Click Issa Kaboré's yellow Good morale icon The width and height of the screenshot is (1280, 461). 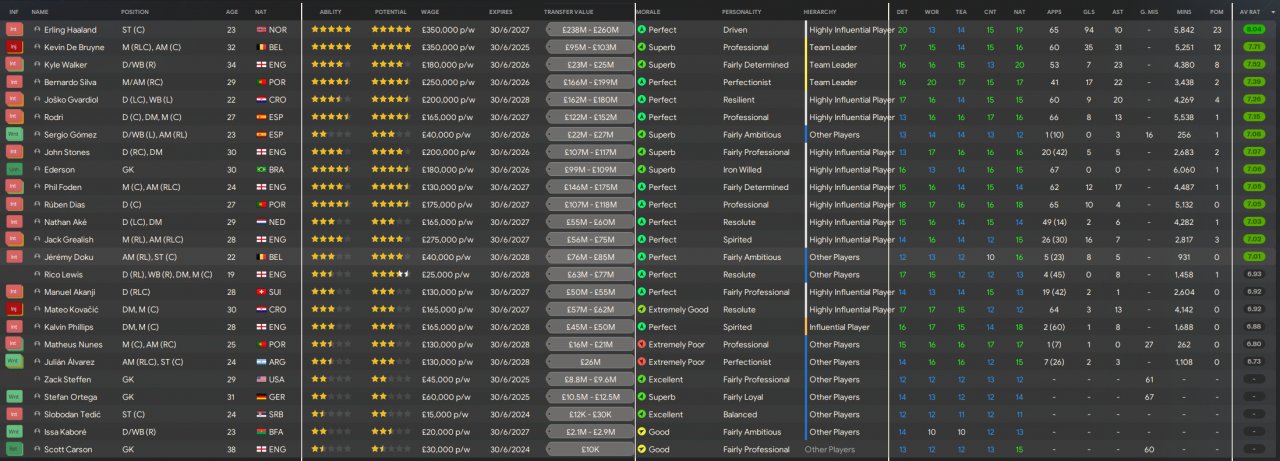click(x=642, y=432)
